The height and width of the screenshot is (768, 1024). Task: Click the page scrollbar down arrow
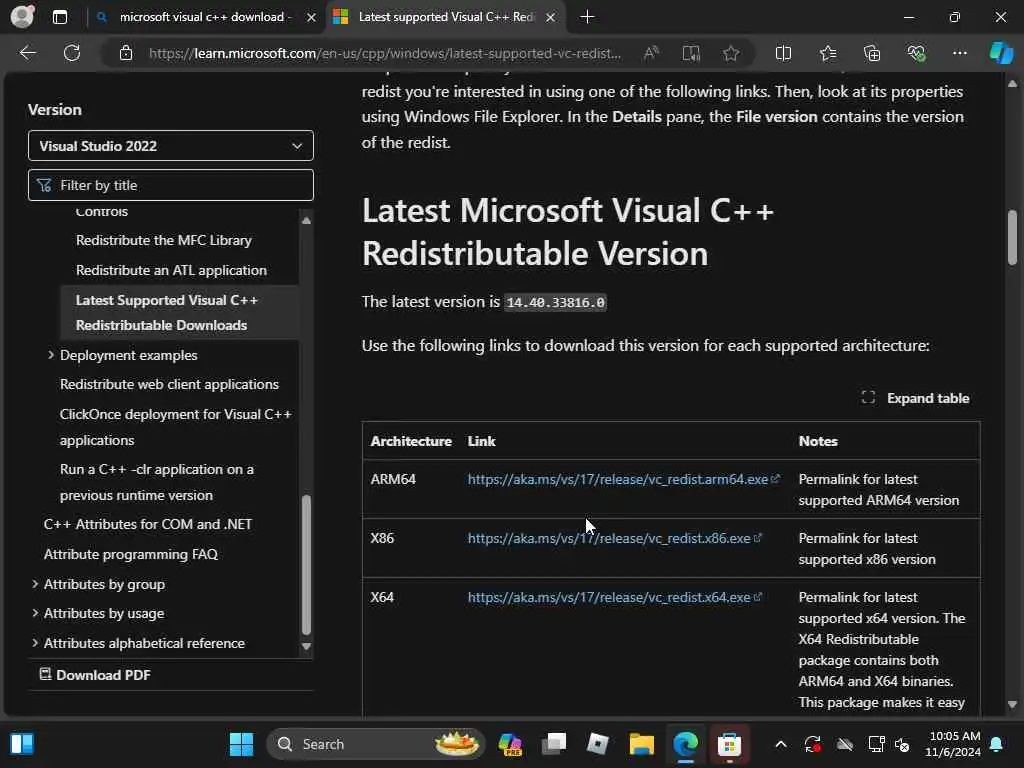pyautogui.click(x=1012, y=705)
